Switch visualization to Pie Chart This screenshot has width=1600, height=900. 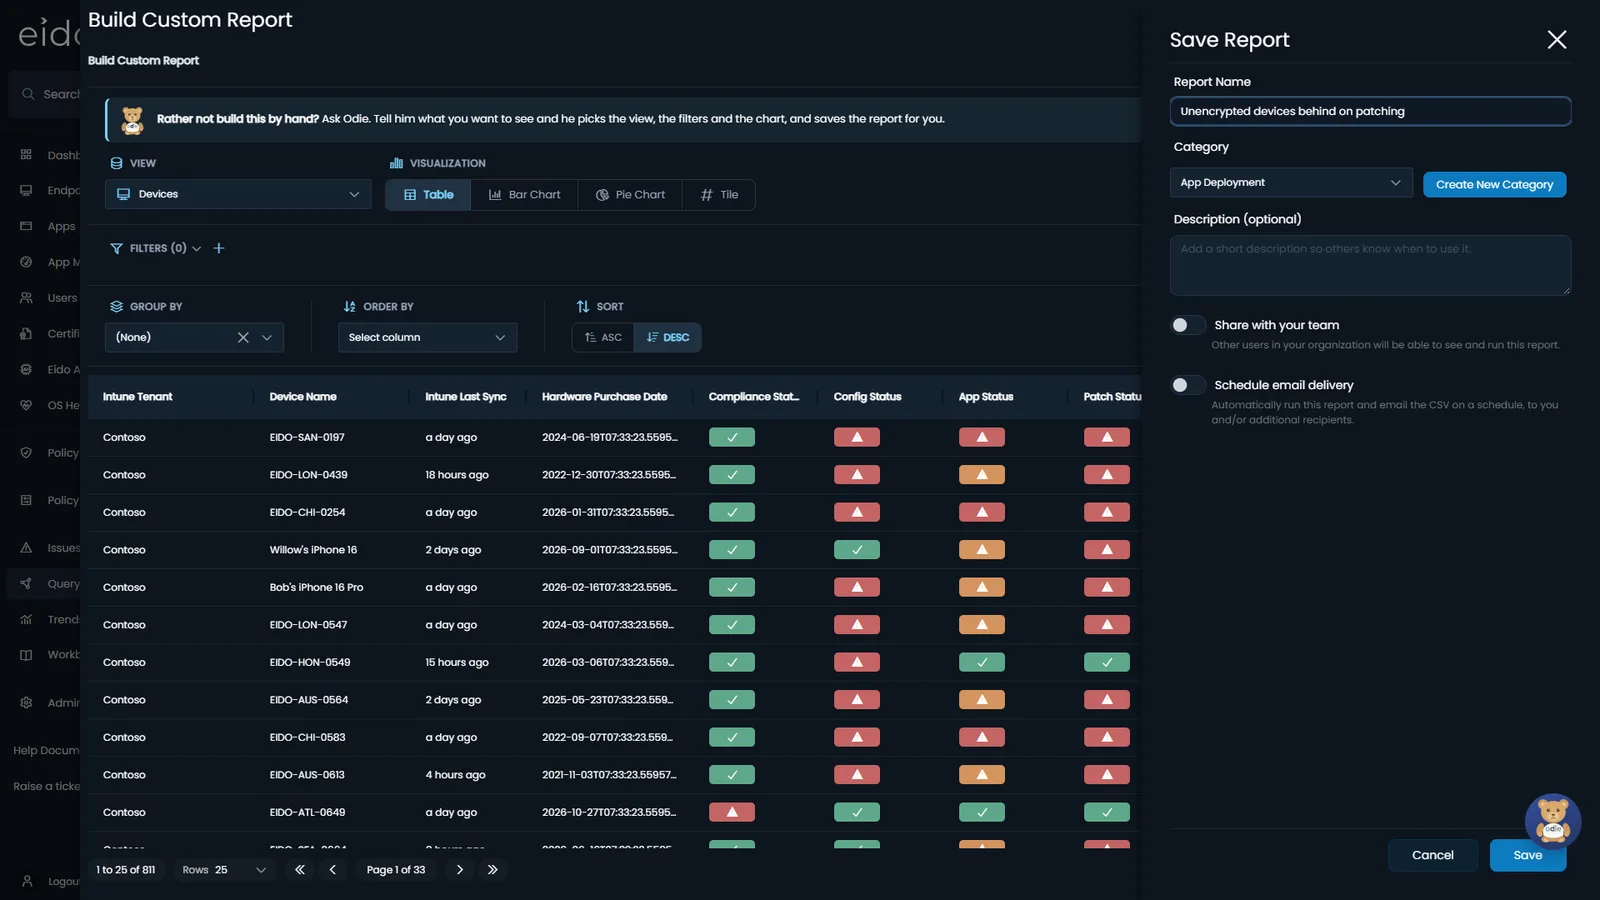click(x=630, y=195)
